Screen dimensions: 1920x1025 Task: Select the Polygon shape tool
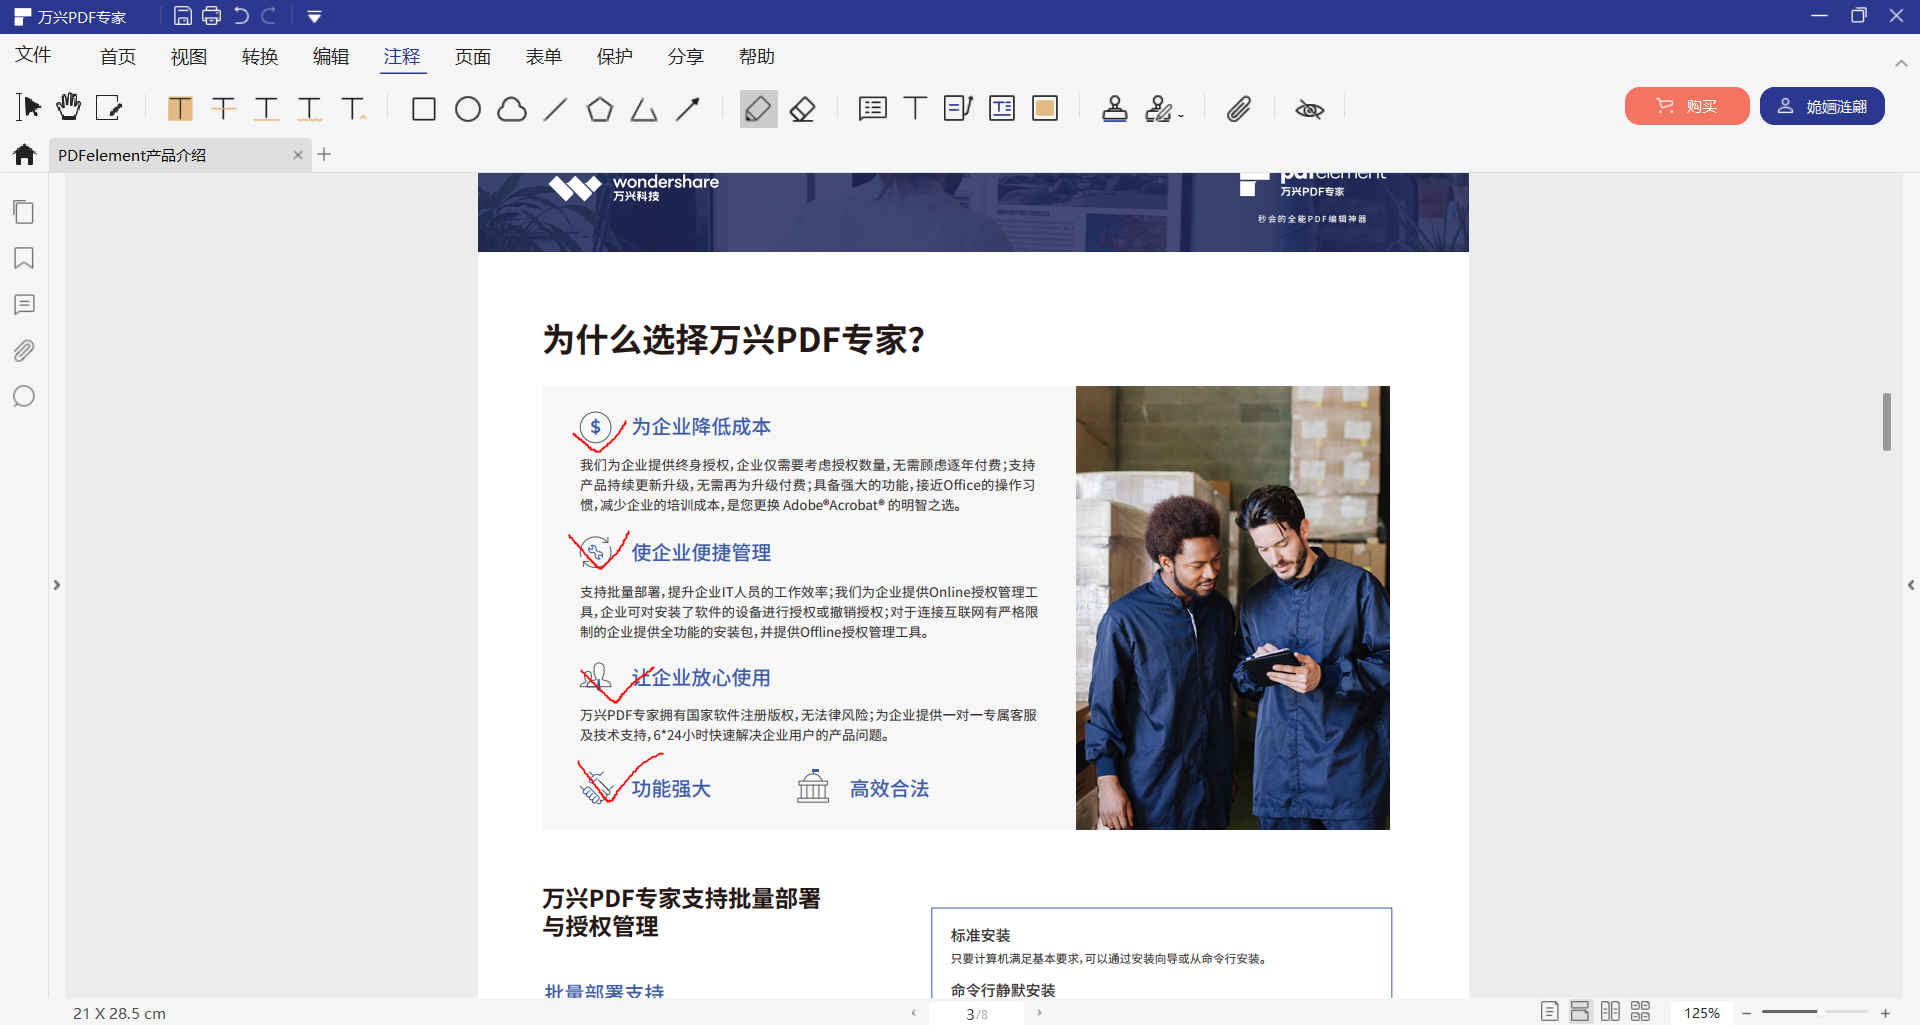600,108
